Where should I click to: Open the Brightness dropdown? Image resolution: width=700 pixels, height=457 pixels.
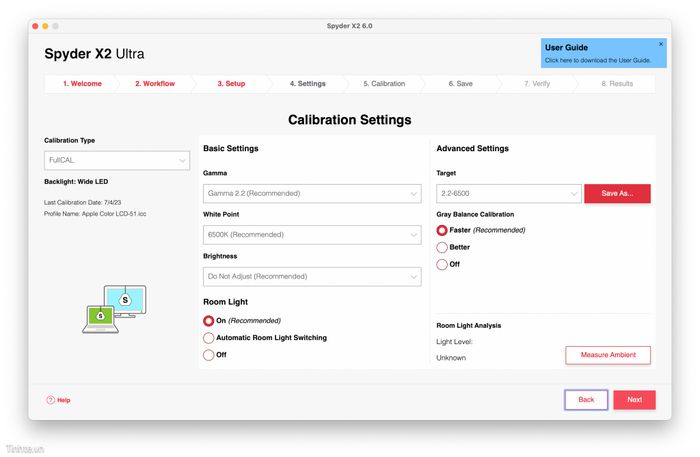click(312, 277)
